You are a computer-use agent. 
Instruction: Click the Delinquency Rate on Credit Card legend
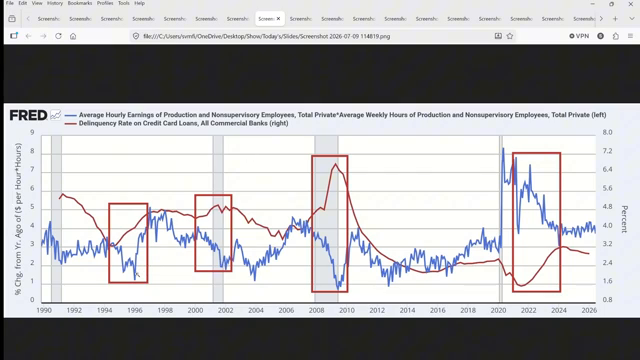tap(183, 123)
